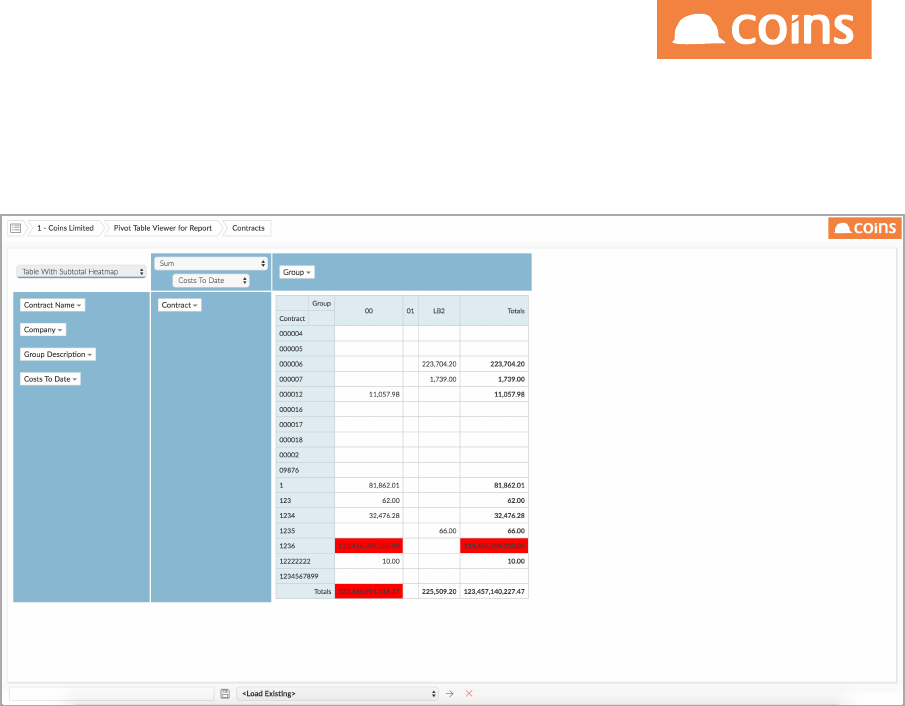Click row label 000017

pyautogui.click(x=291, y=424)
